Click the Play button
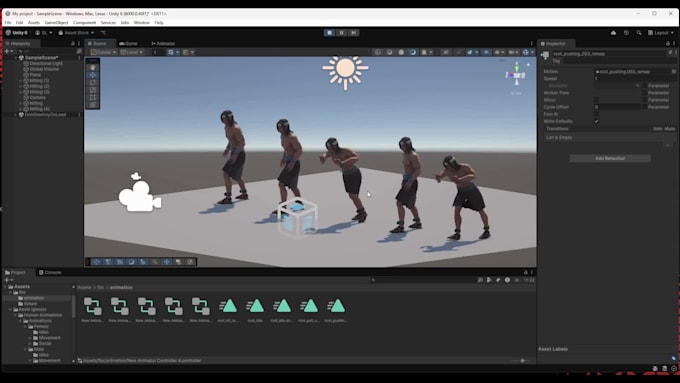The image size is (680, 383). (329, 33)
